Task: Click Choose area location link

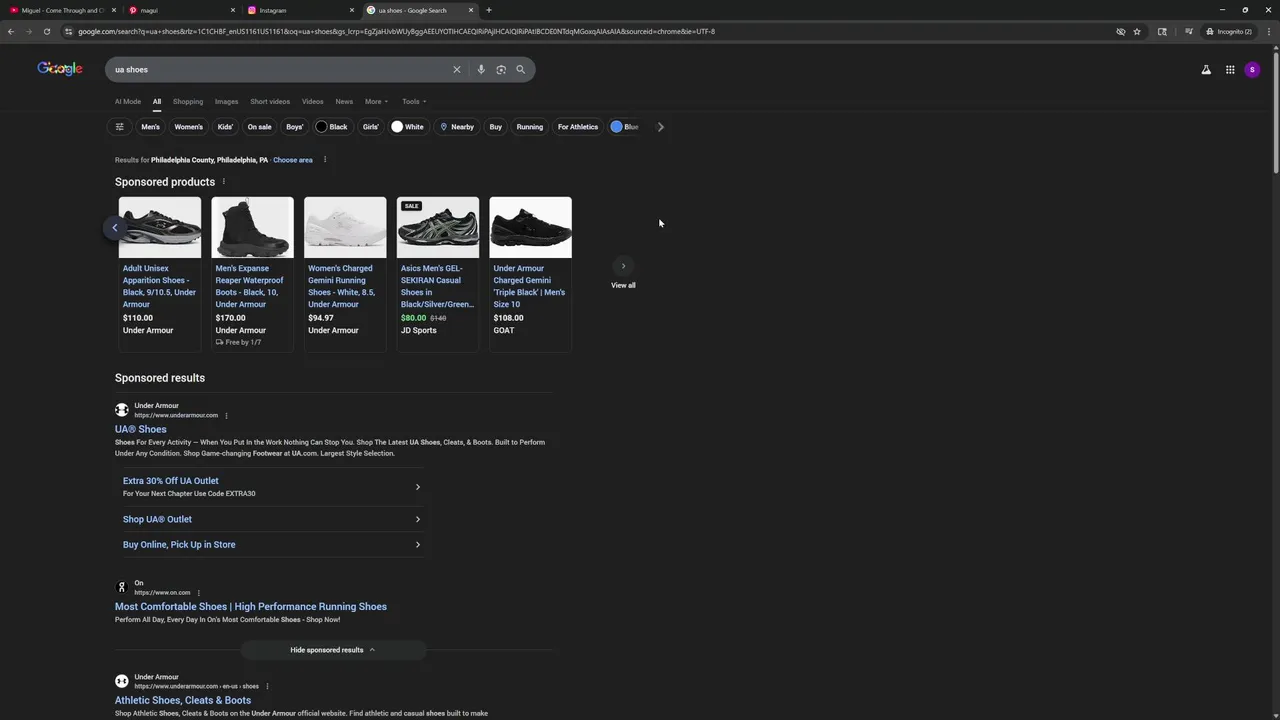Action: [x=293, y=160]
